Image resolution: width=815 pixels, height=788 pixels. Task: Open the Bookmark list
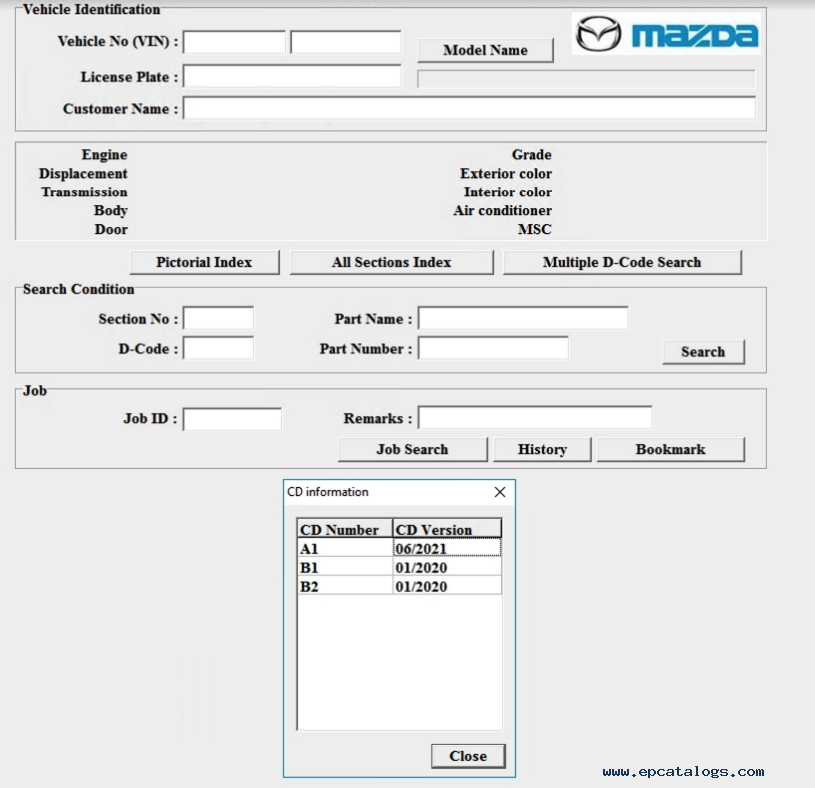click(670, 449)
